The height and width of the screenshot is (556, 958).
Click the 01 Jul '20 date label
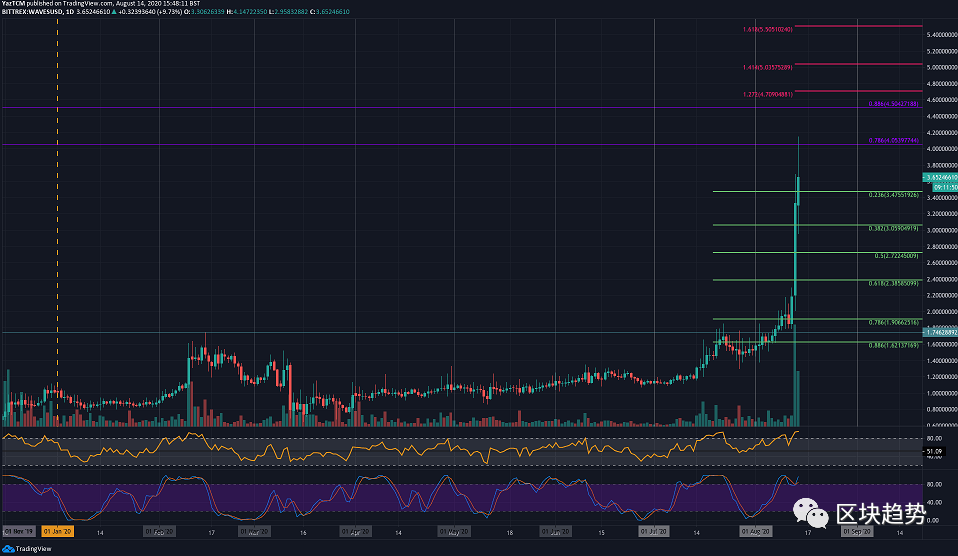(653, 532)
